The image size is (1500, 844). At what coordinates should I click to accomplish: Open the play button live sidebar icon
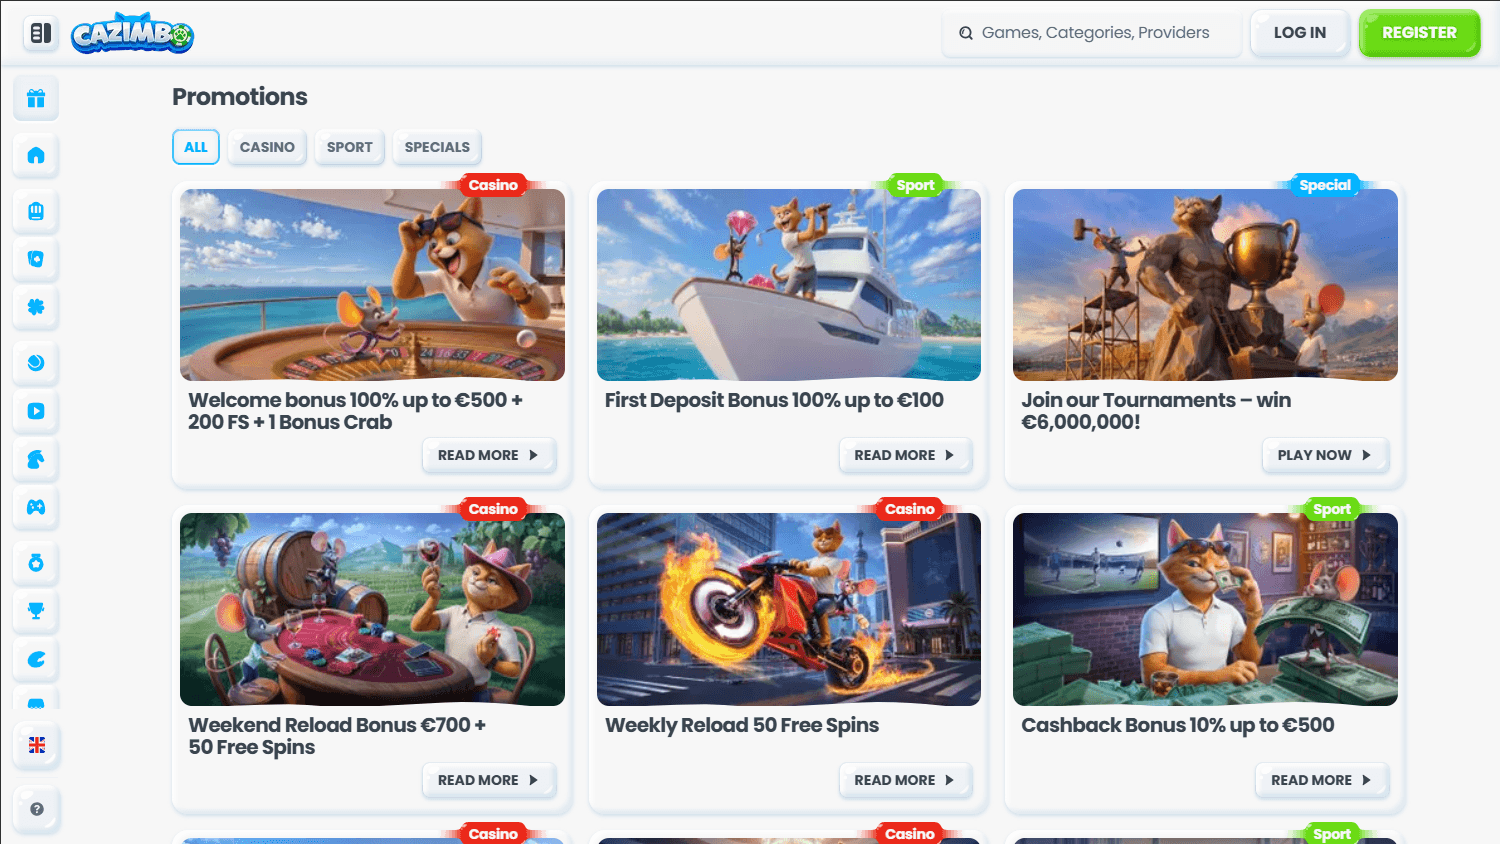36,411
